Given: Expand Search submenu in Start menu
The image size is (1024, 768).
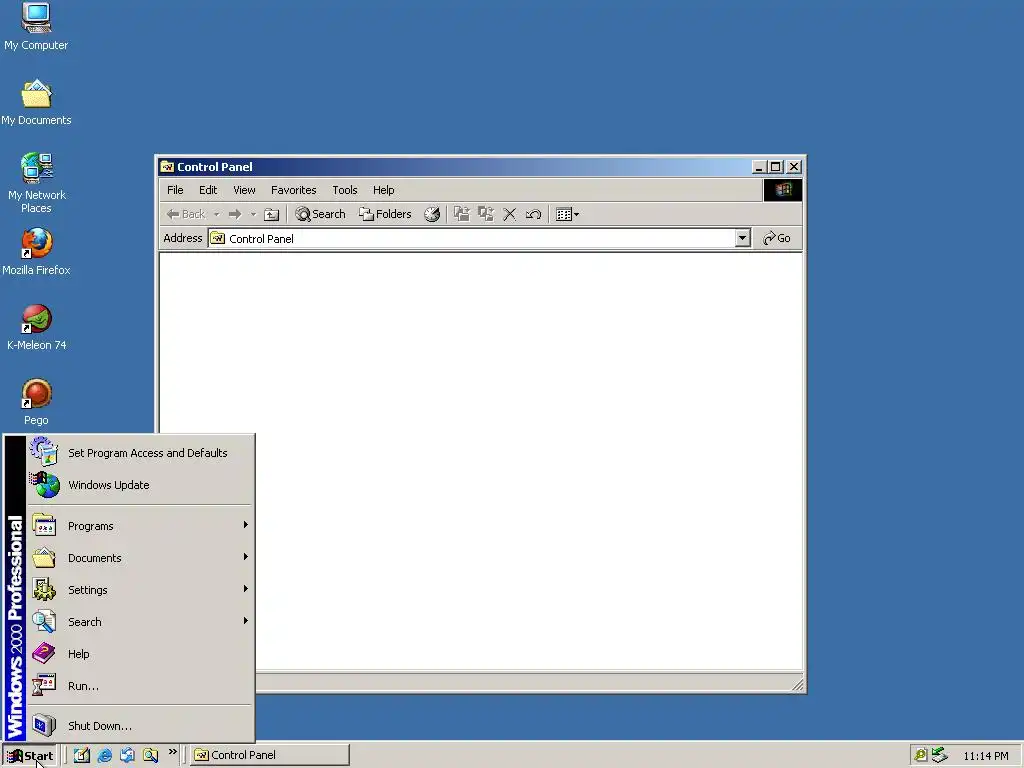Looking at the screenshot, I should [140, 622].
